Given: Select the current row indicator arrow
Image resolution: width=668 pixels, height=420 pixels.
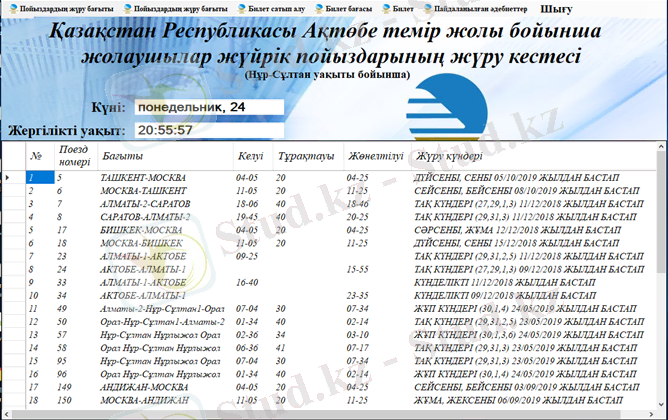Looking at the screenshot, I should [7, 177].
